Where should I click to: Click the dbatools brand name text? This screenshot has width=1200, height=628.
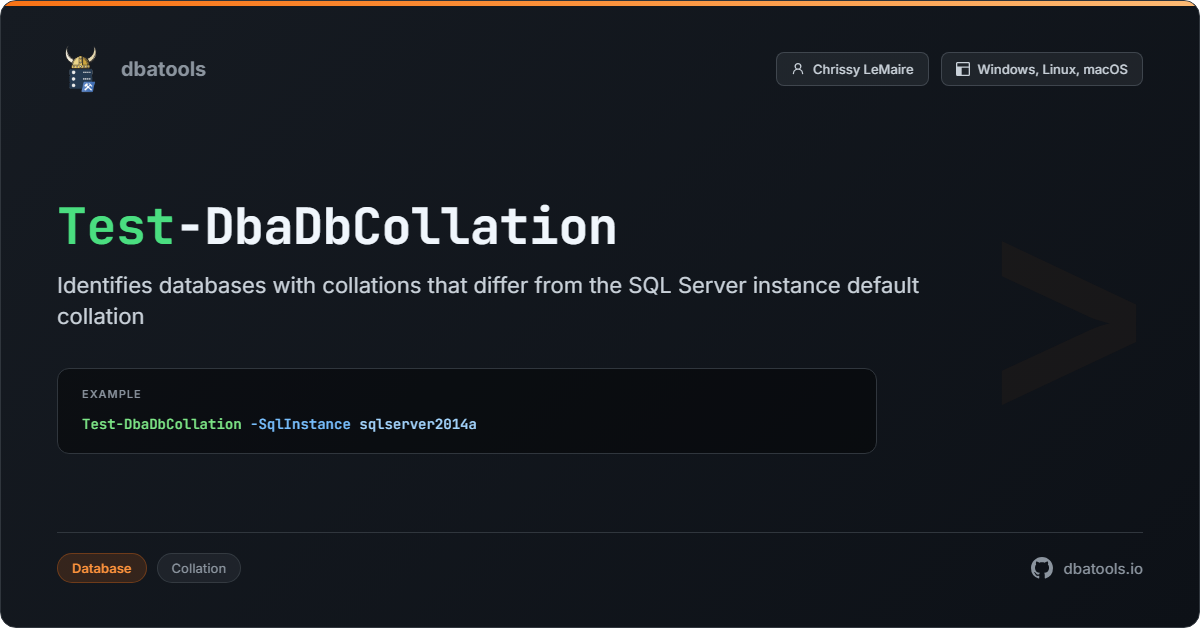coord(163,69)
